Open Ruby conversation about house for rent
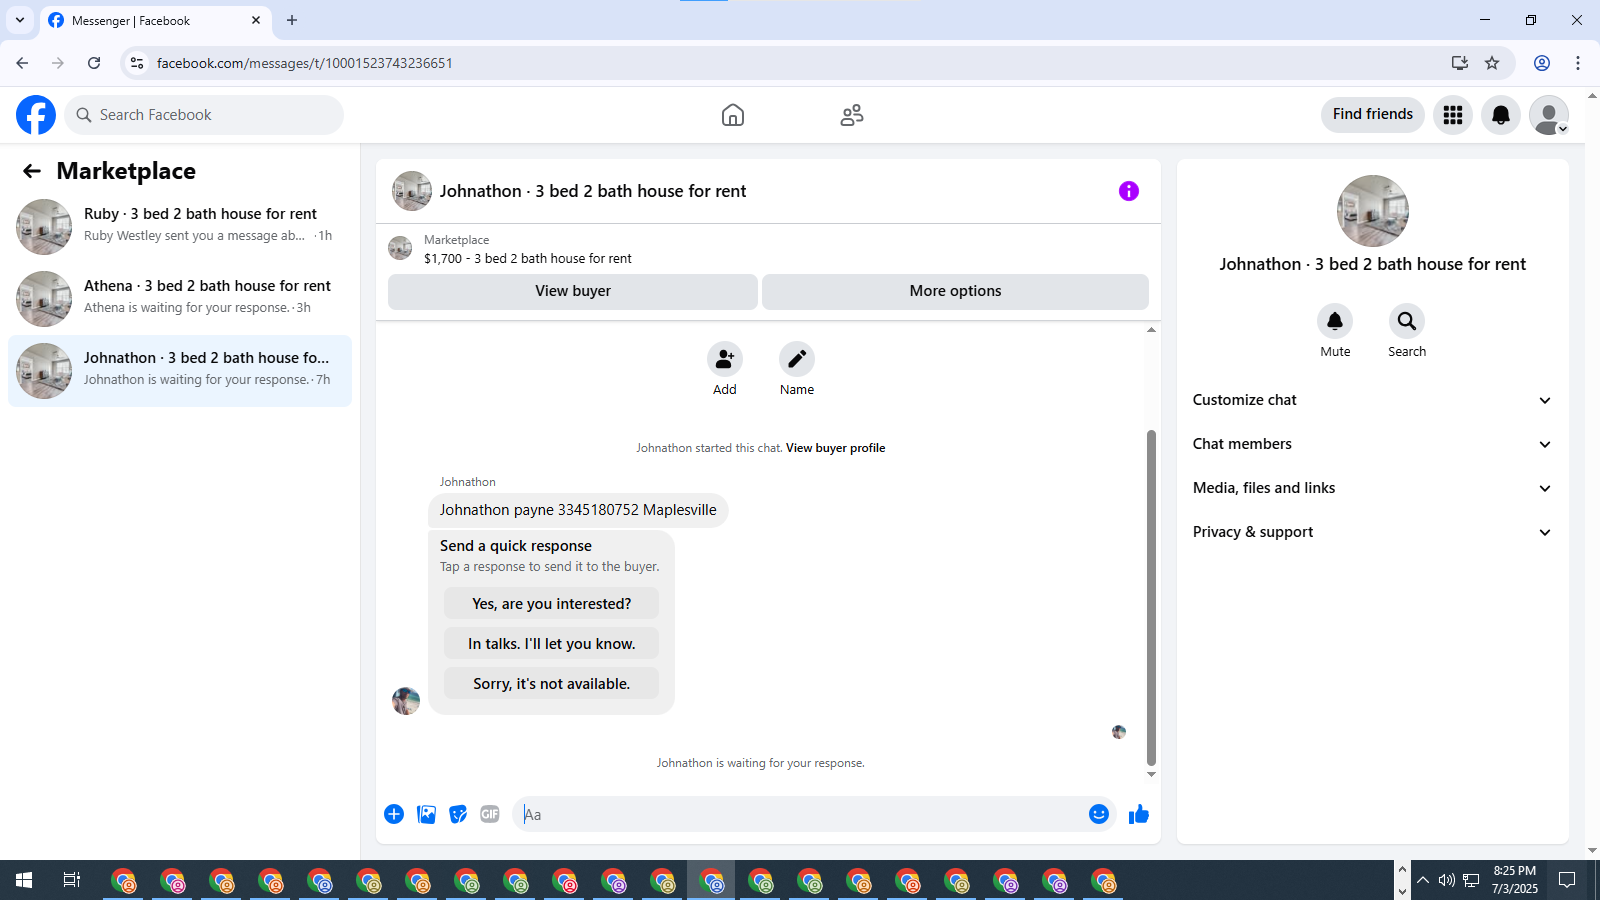The width and height of the screenshot is (1600, 900). click(180, 227)
